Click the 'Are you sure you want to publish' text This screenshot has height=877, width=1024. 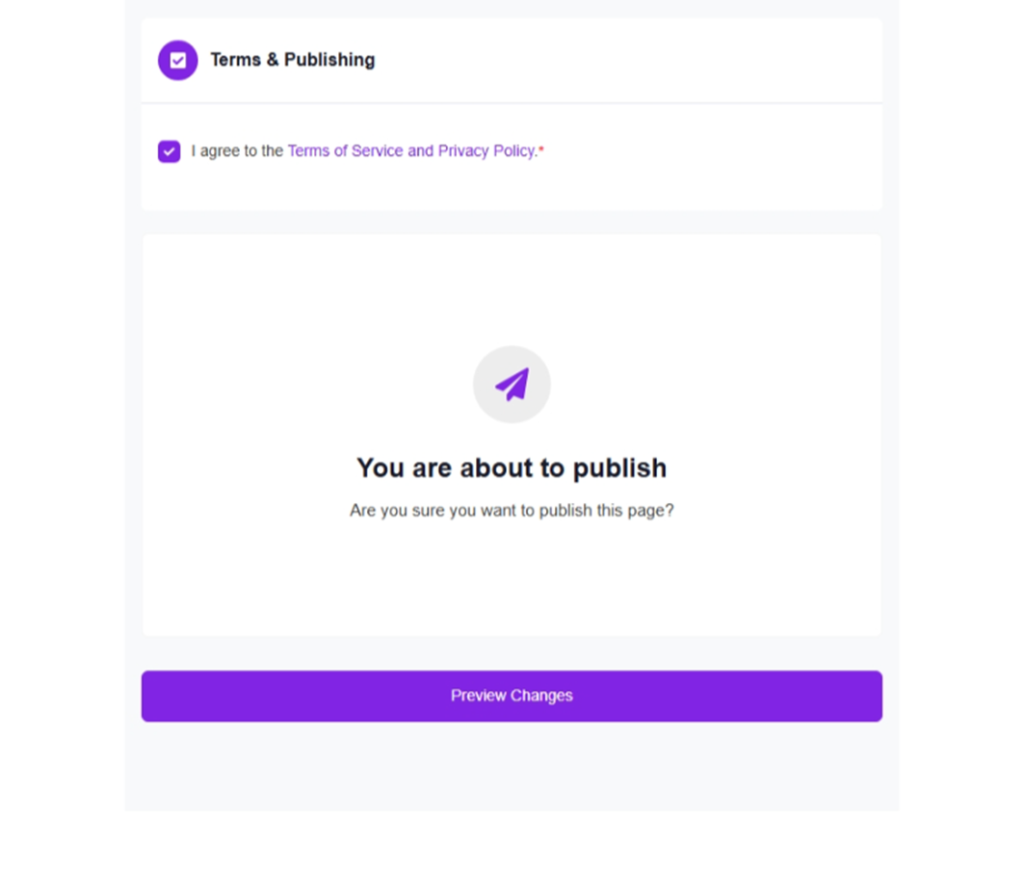pyautogui.click(x=511, y=510)
